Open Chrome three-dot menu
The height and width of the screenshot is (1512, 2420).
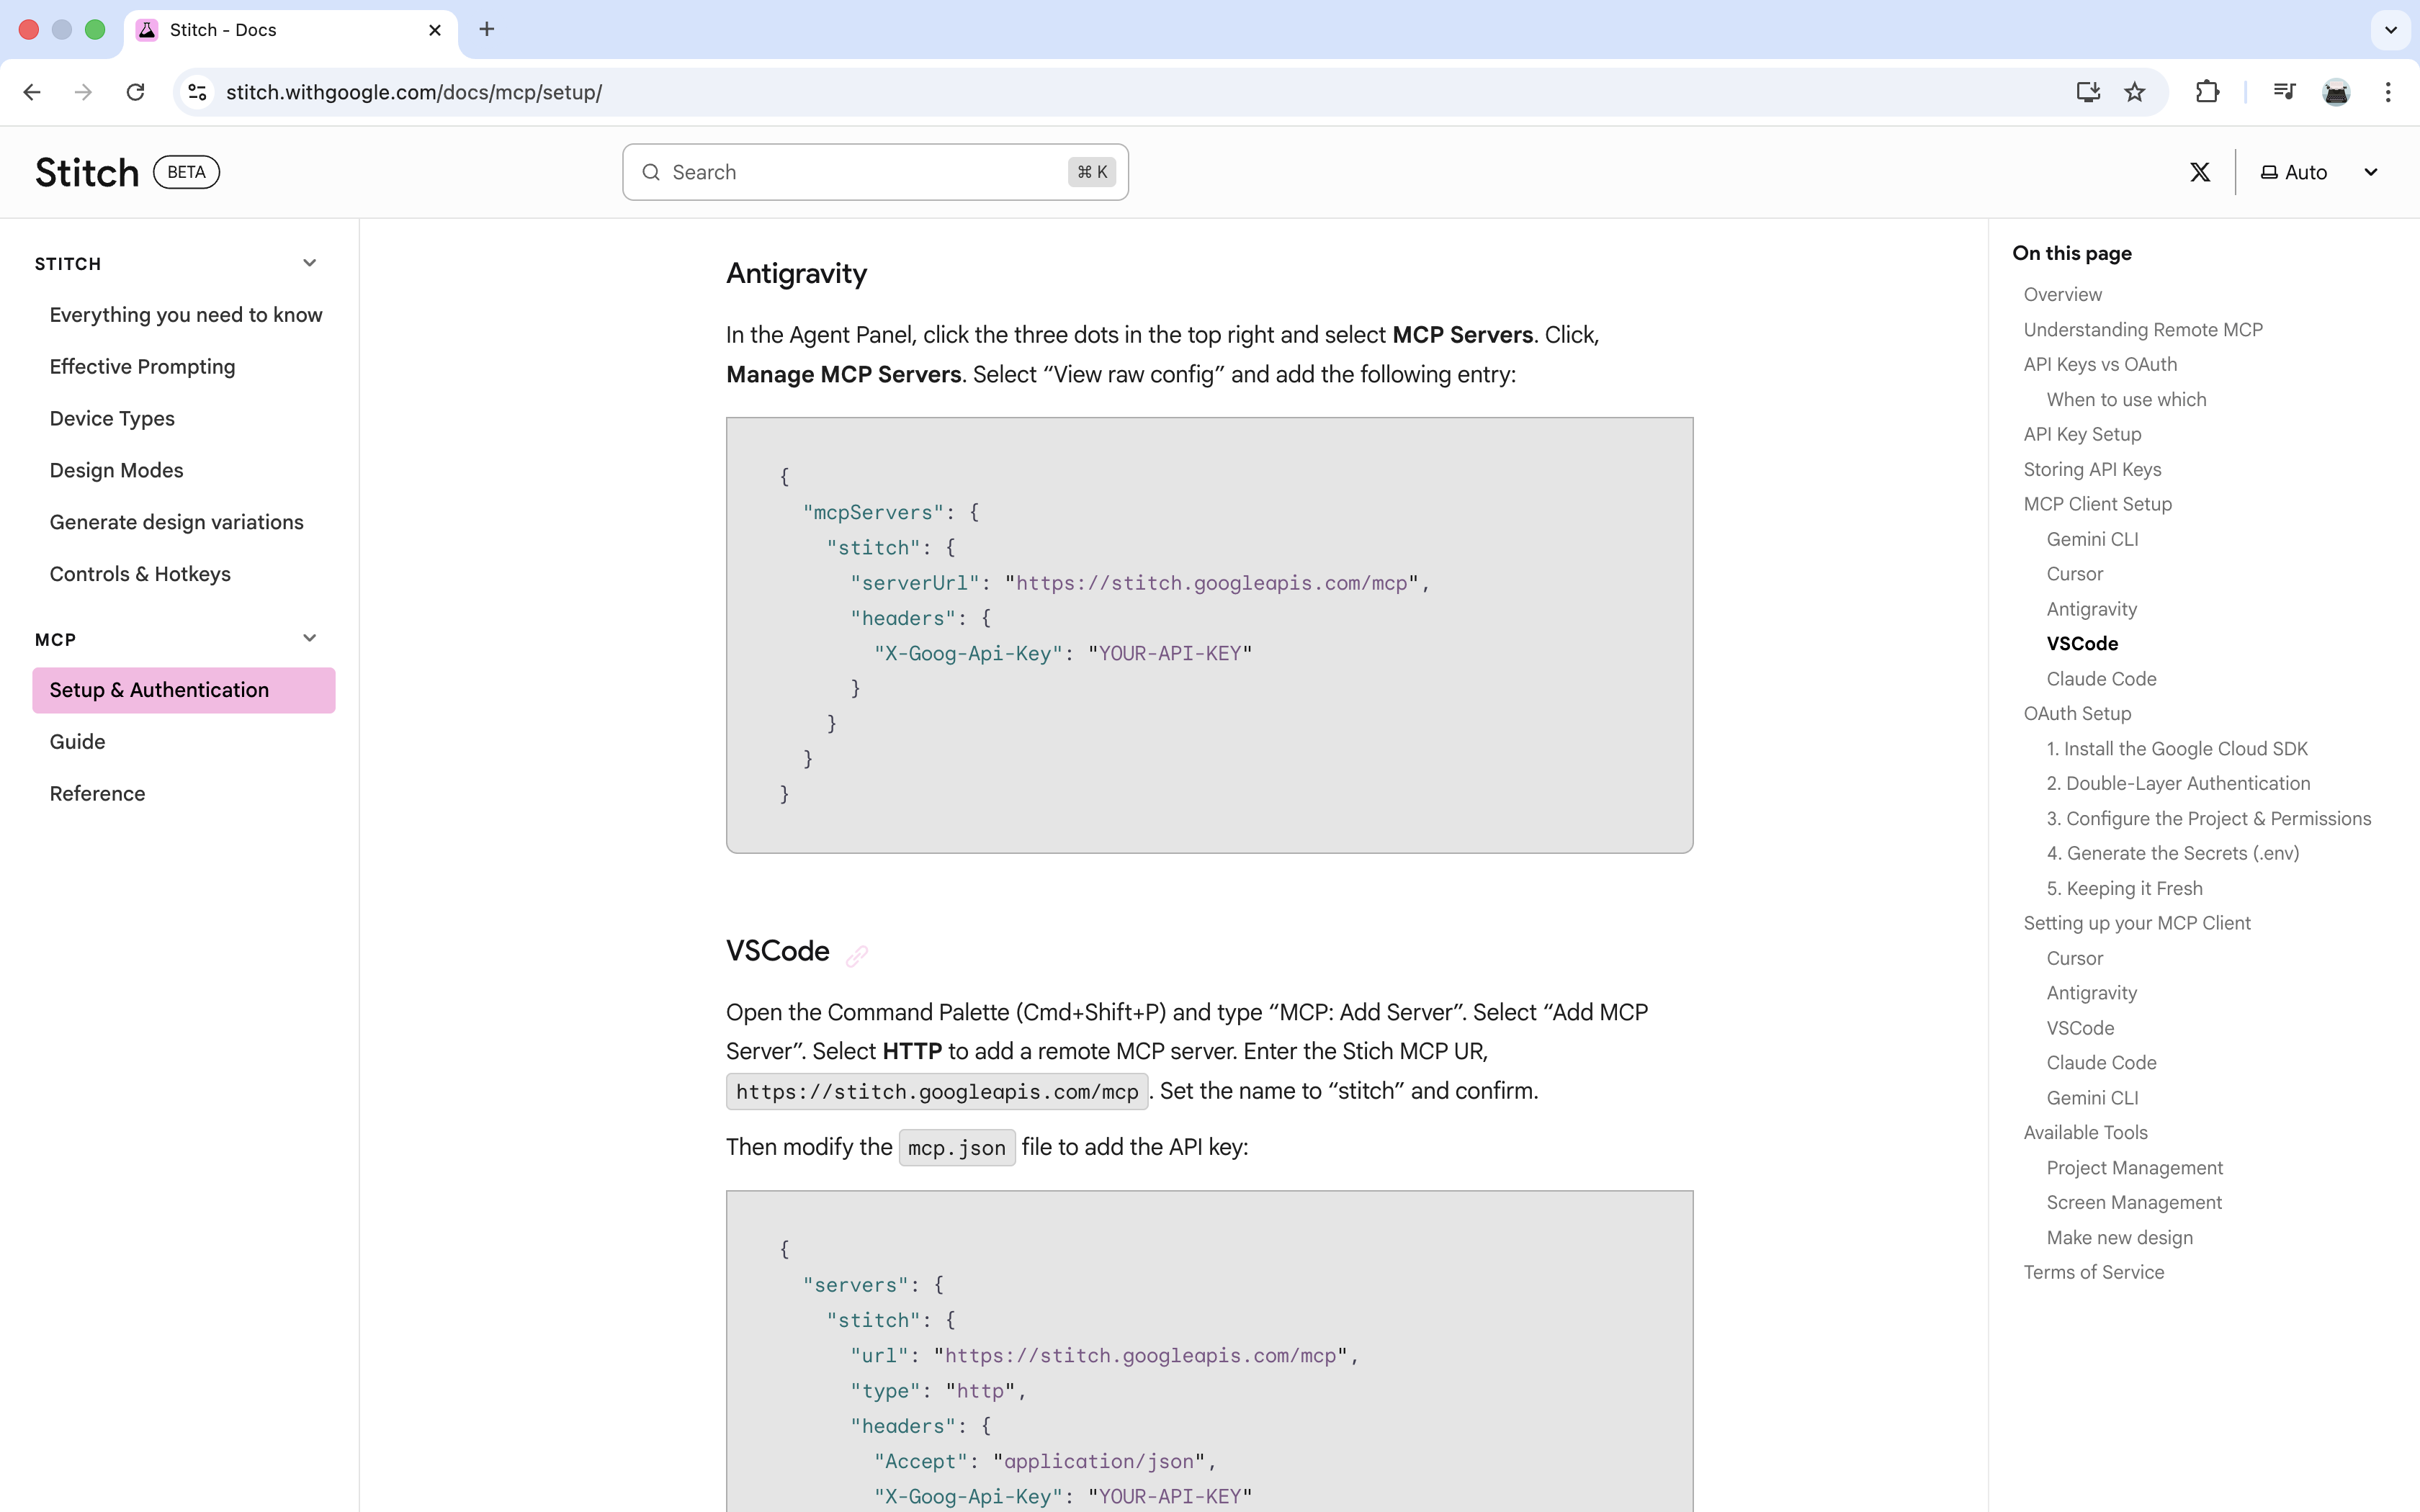[x=2388, y=92]
